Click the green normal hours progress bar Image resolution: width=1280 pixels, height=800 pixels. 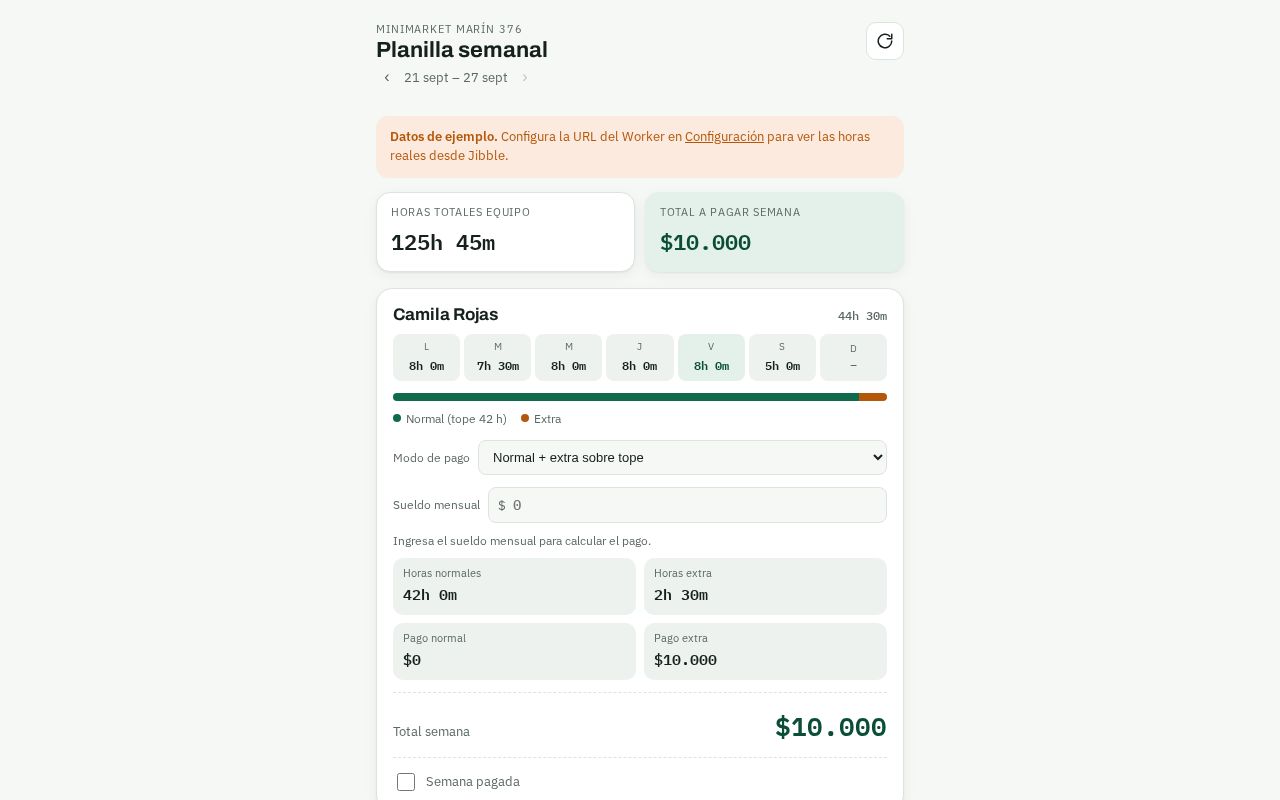tap(626, 397)
